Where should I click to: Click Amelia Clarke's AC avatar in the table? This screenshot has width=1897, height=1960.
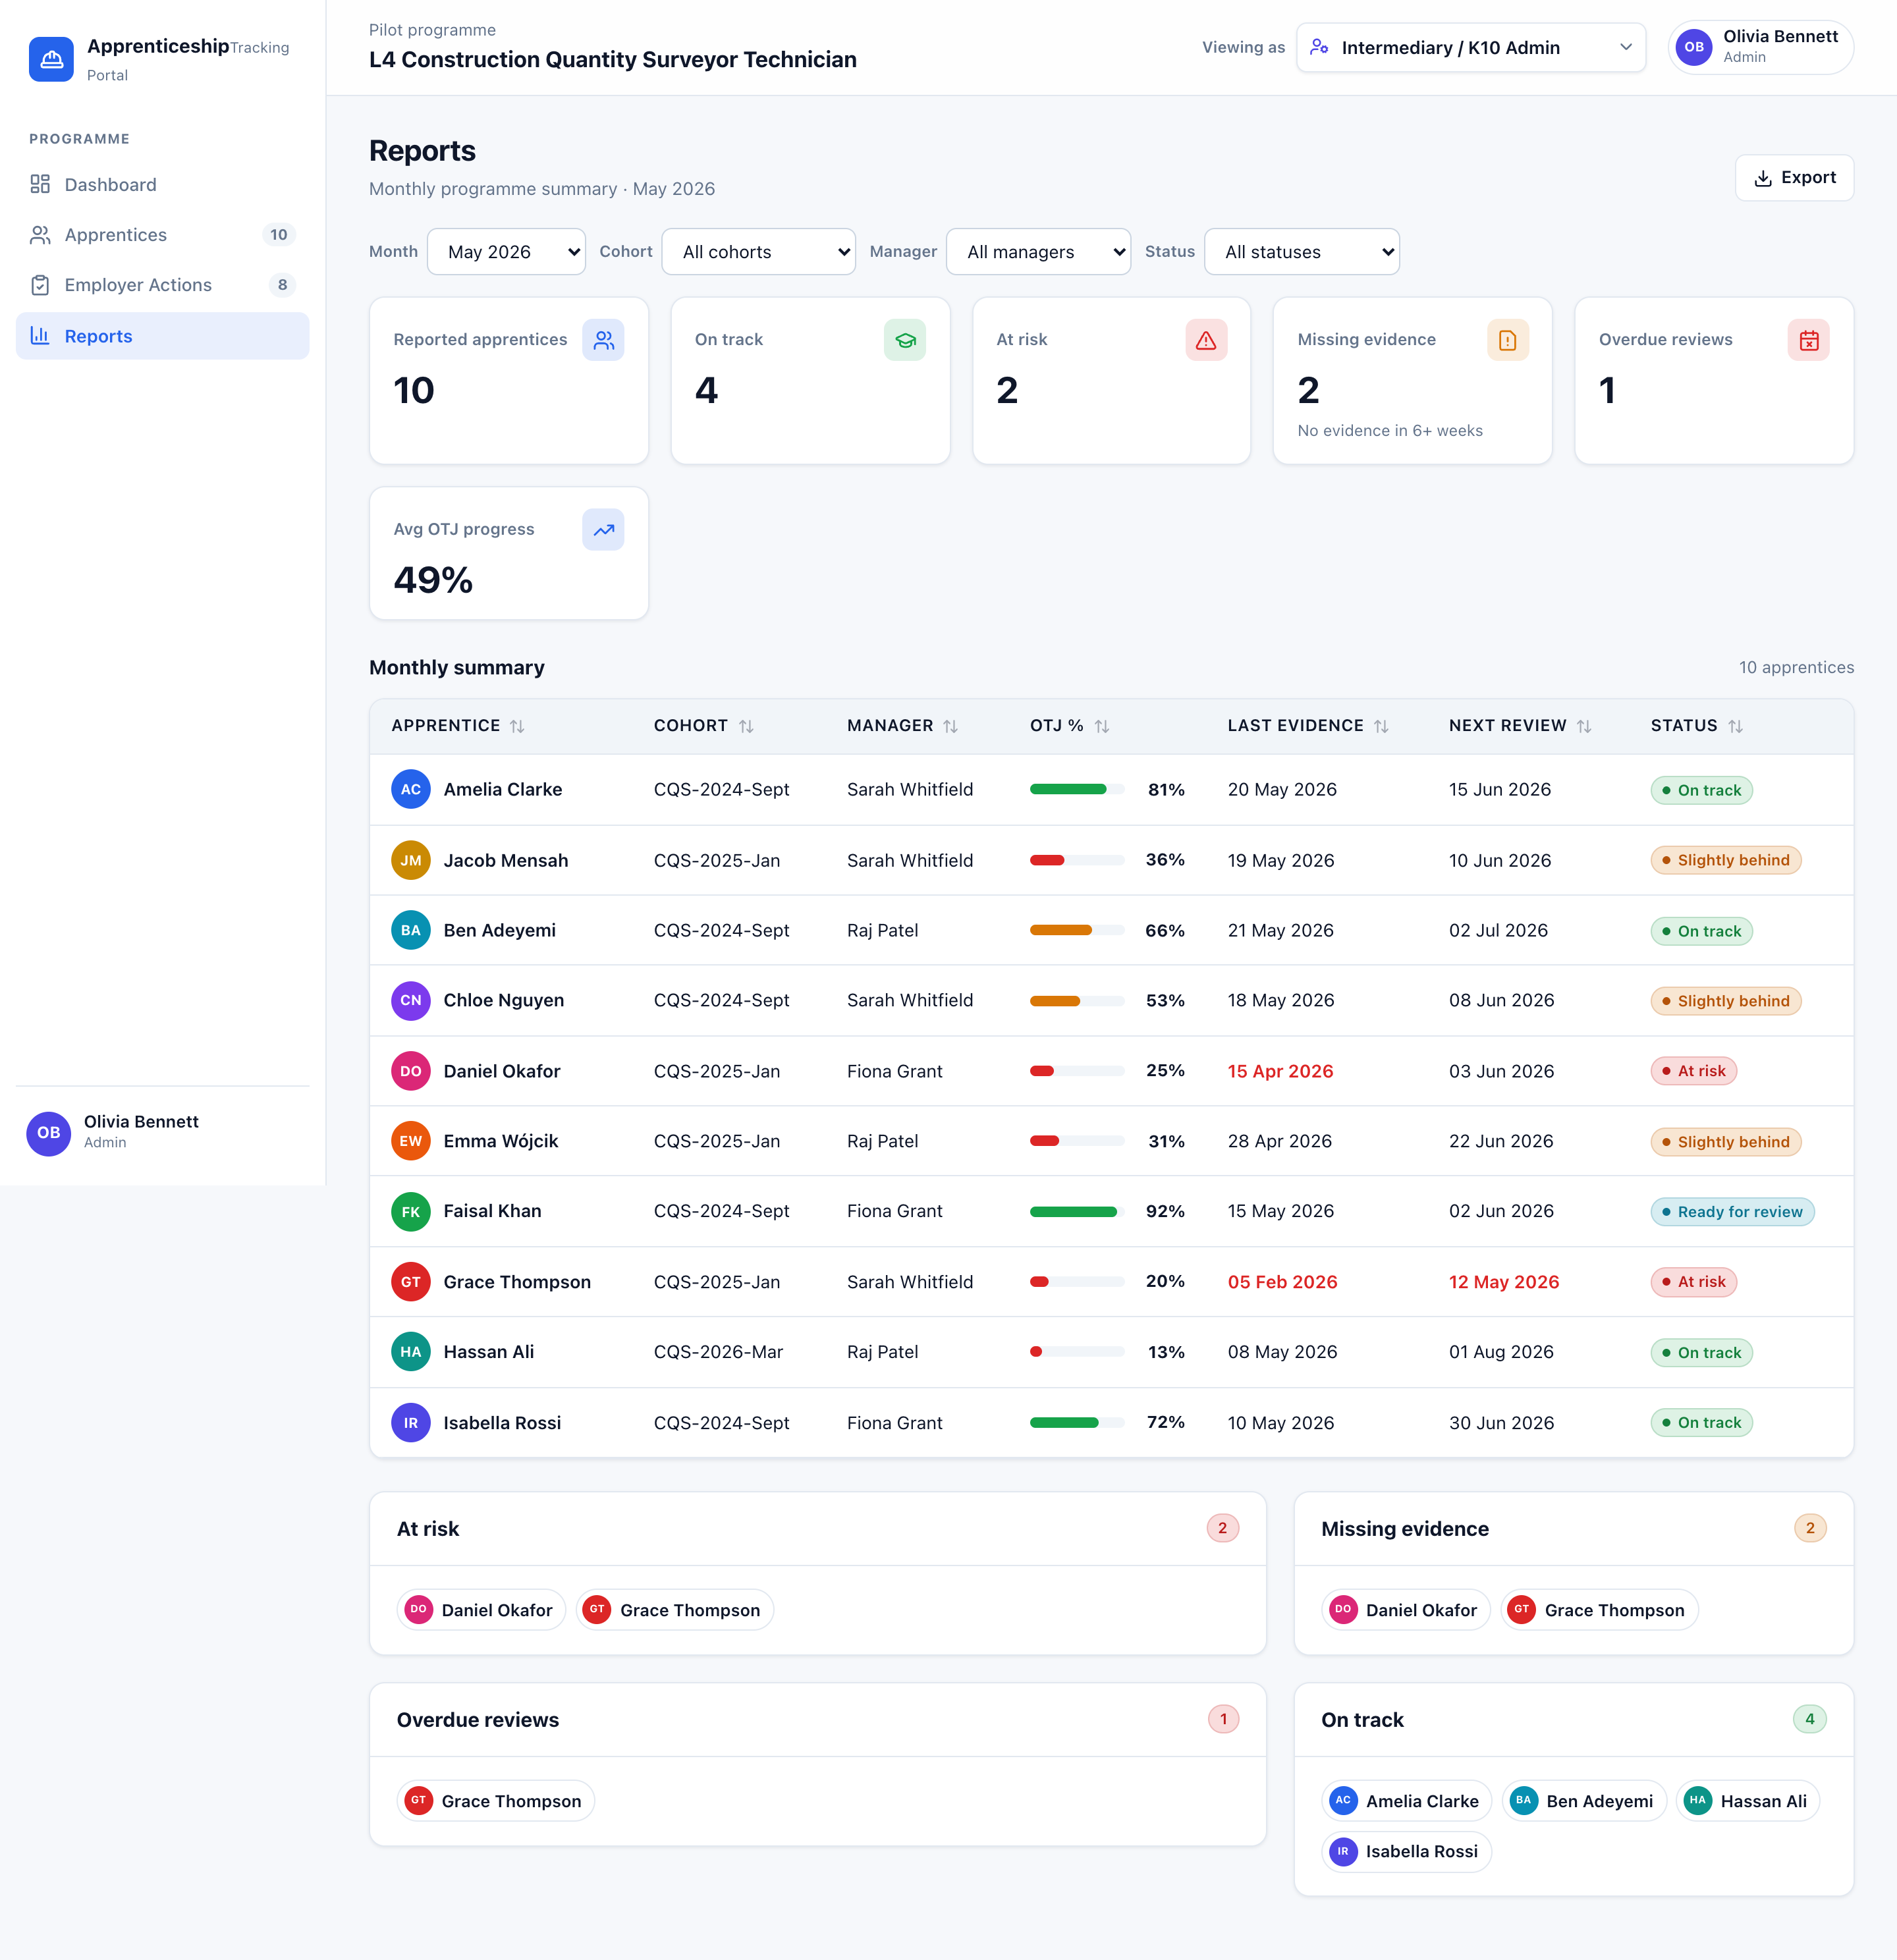point(411,789)
